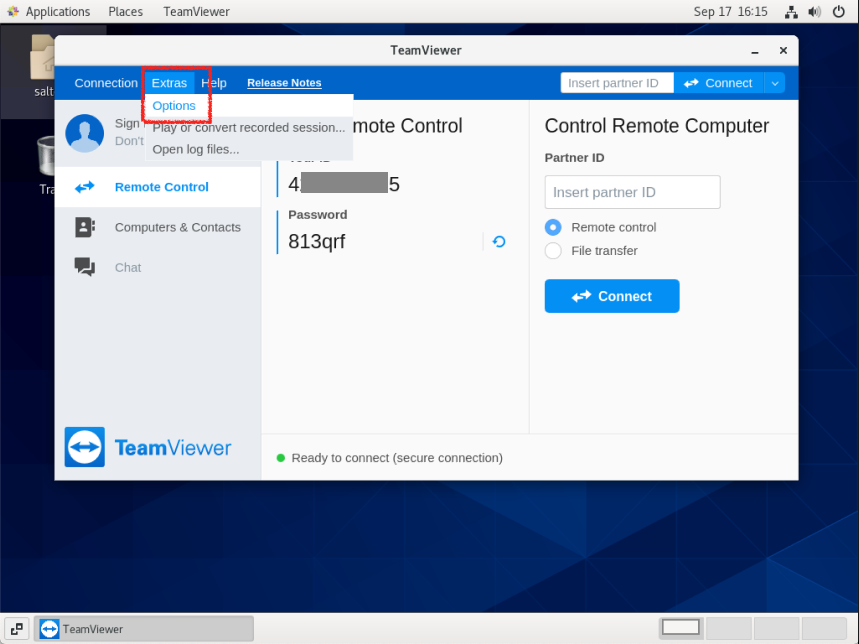Click the user profile avatar icon

[84, 133]
